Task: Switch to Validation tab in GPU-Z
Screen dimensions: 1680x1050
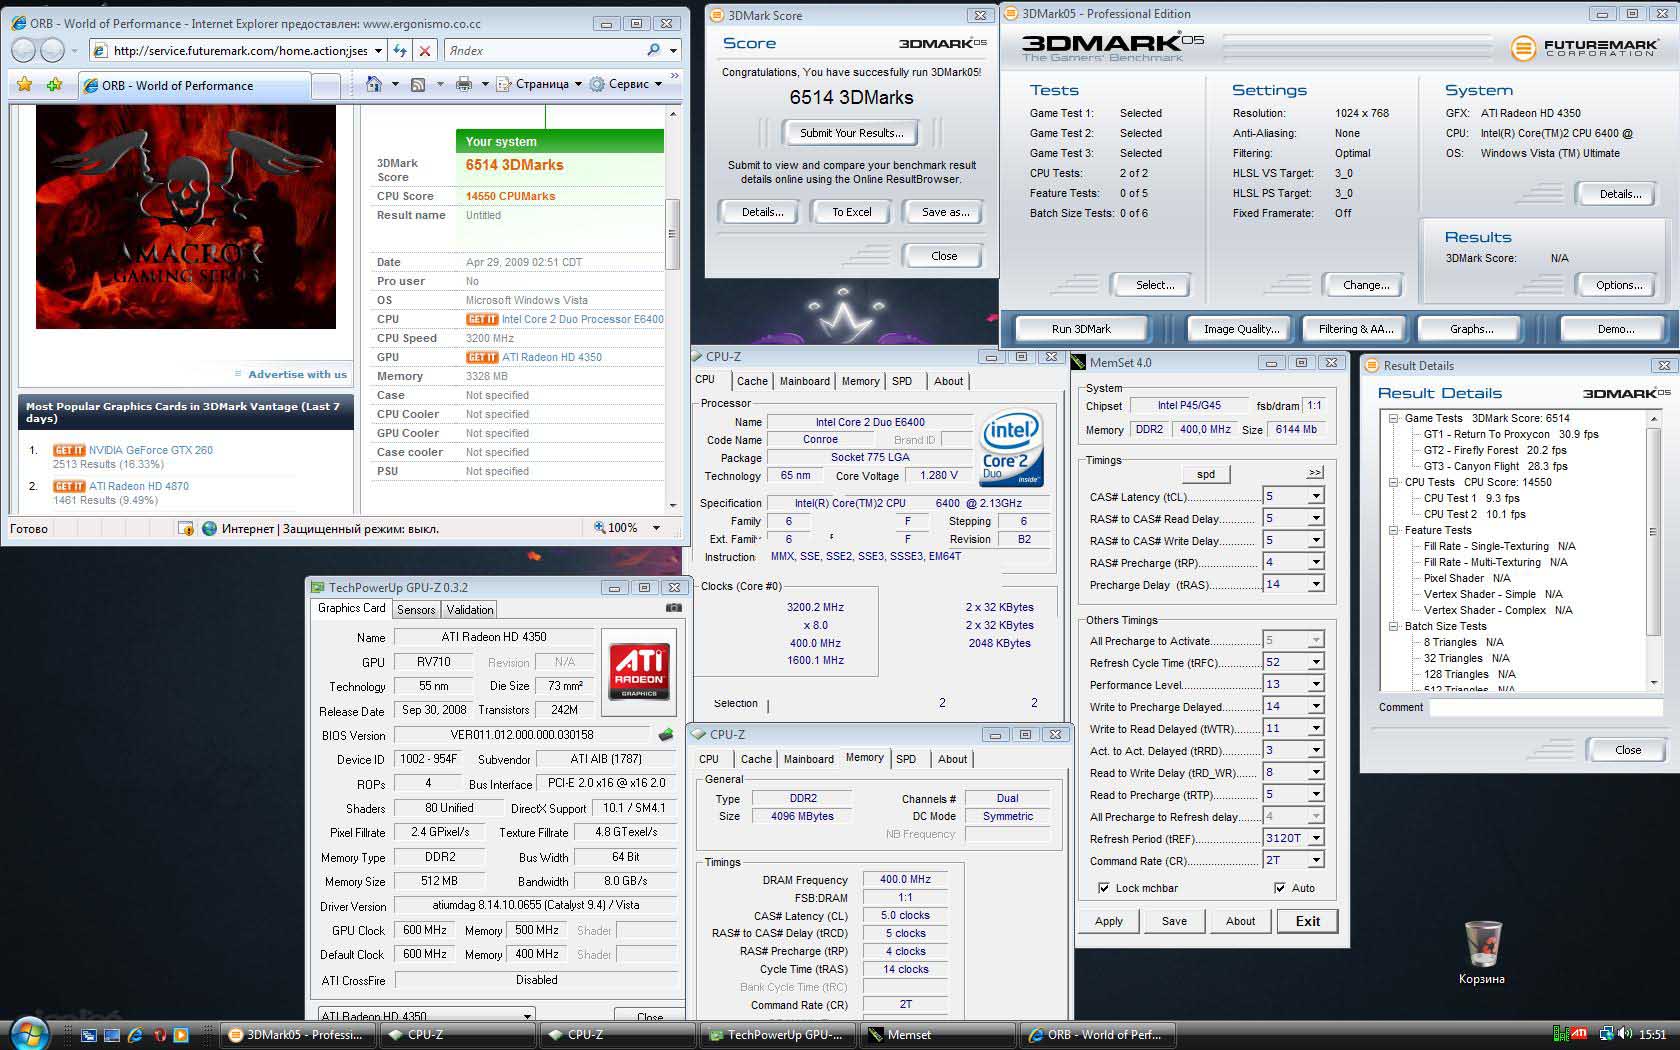Action: 470,609
